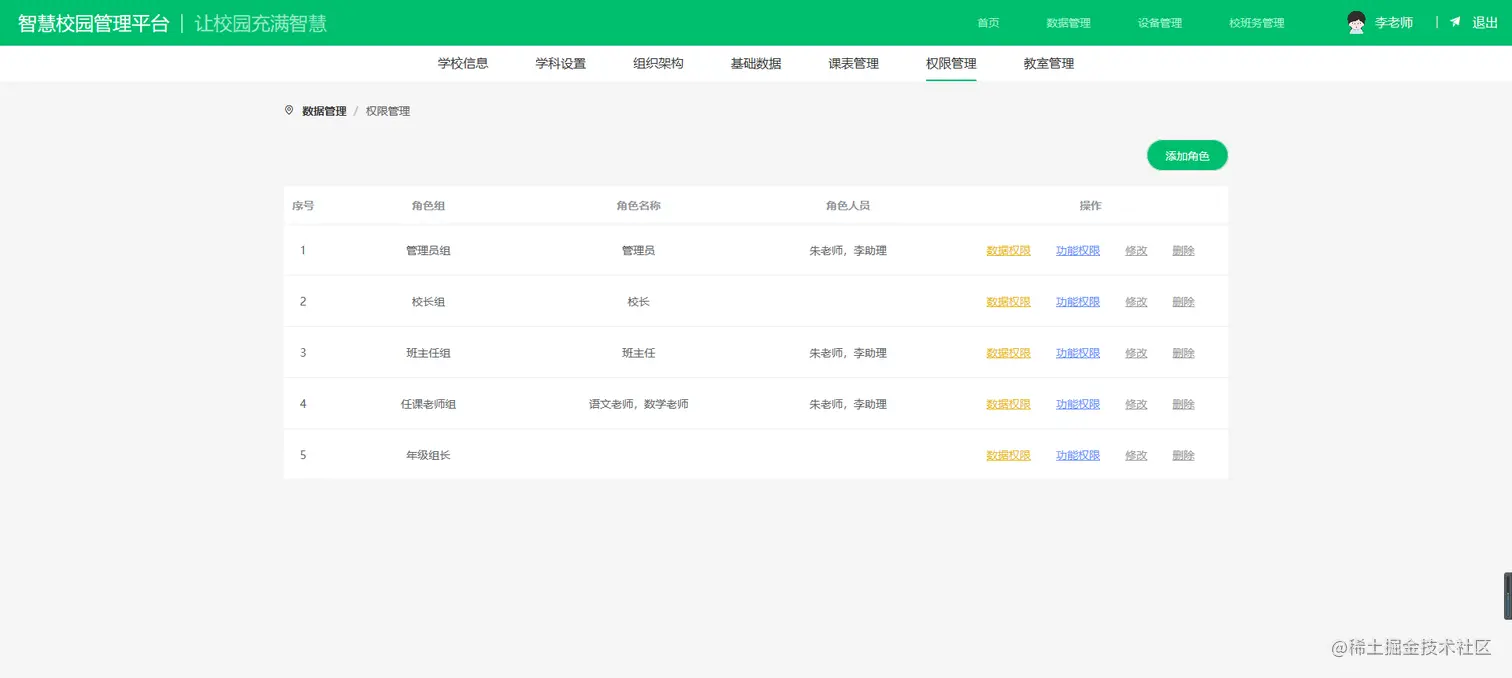The width and height of the screenshot is (1512, 678).
Task: Click 修改 in the 任课老师组 row
Action: tap(1136, 404)
